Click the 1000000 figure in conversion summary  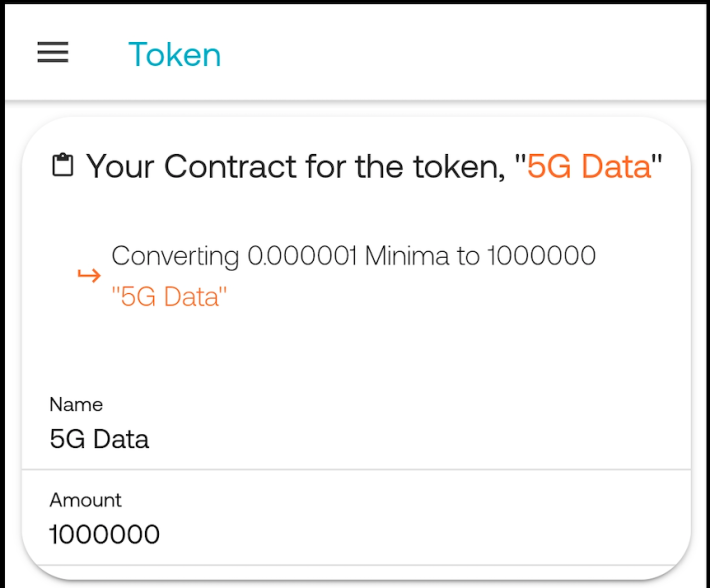coord(542,255)
